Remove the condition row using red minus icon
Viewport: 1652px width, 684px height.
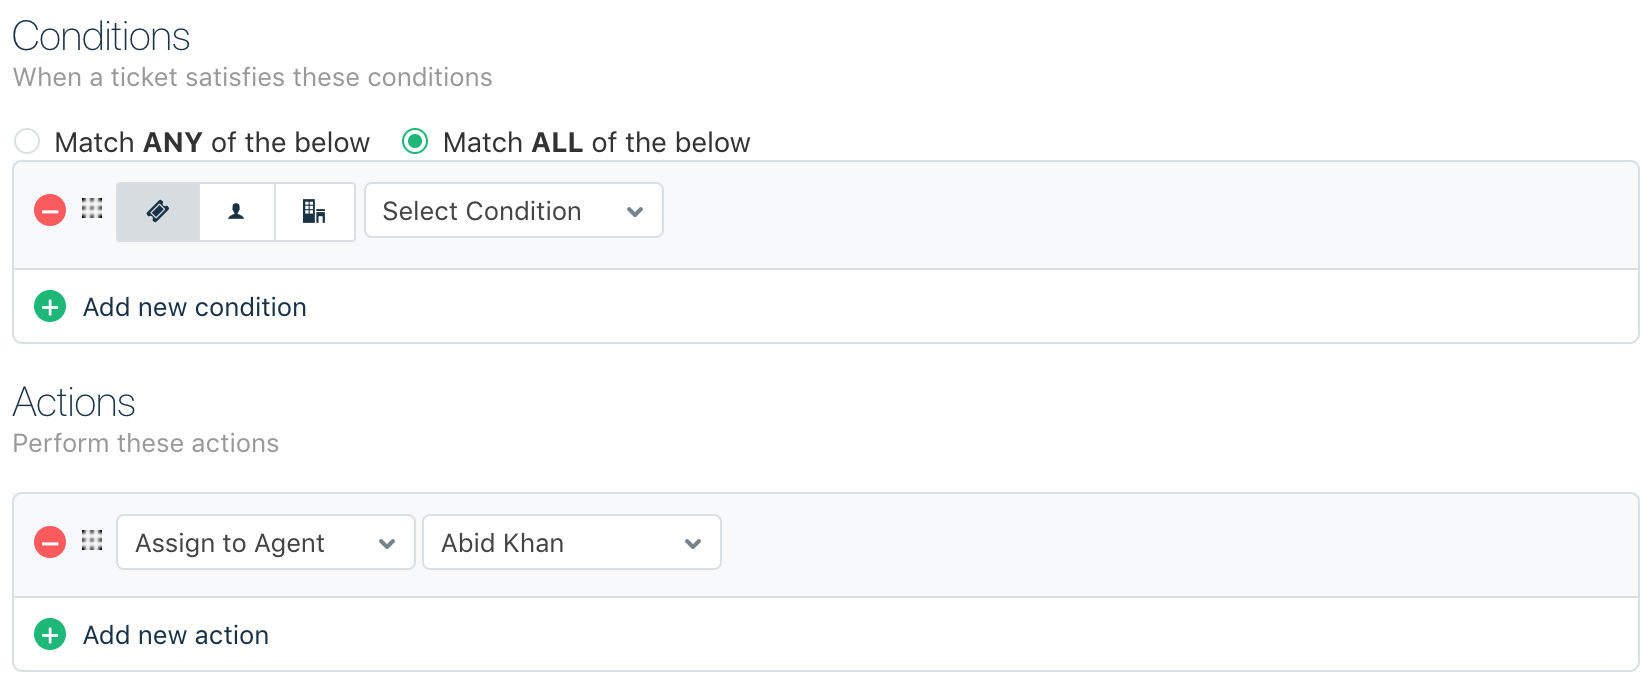pyautogui.click(x=50, y=211)
